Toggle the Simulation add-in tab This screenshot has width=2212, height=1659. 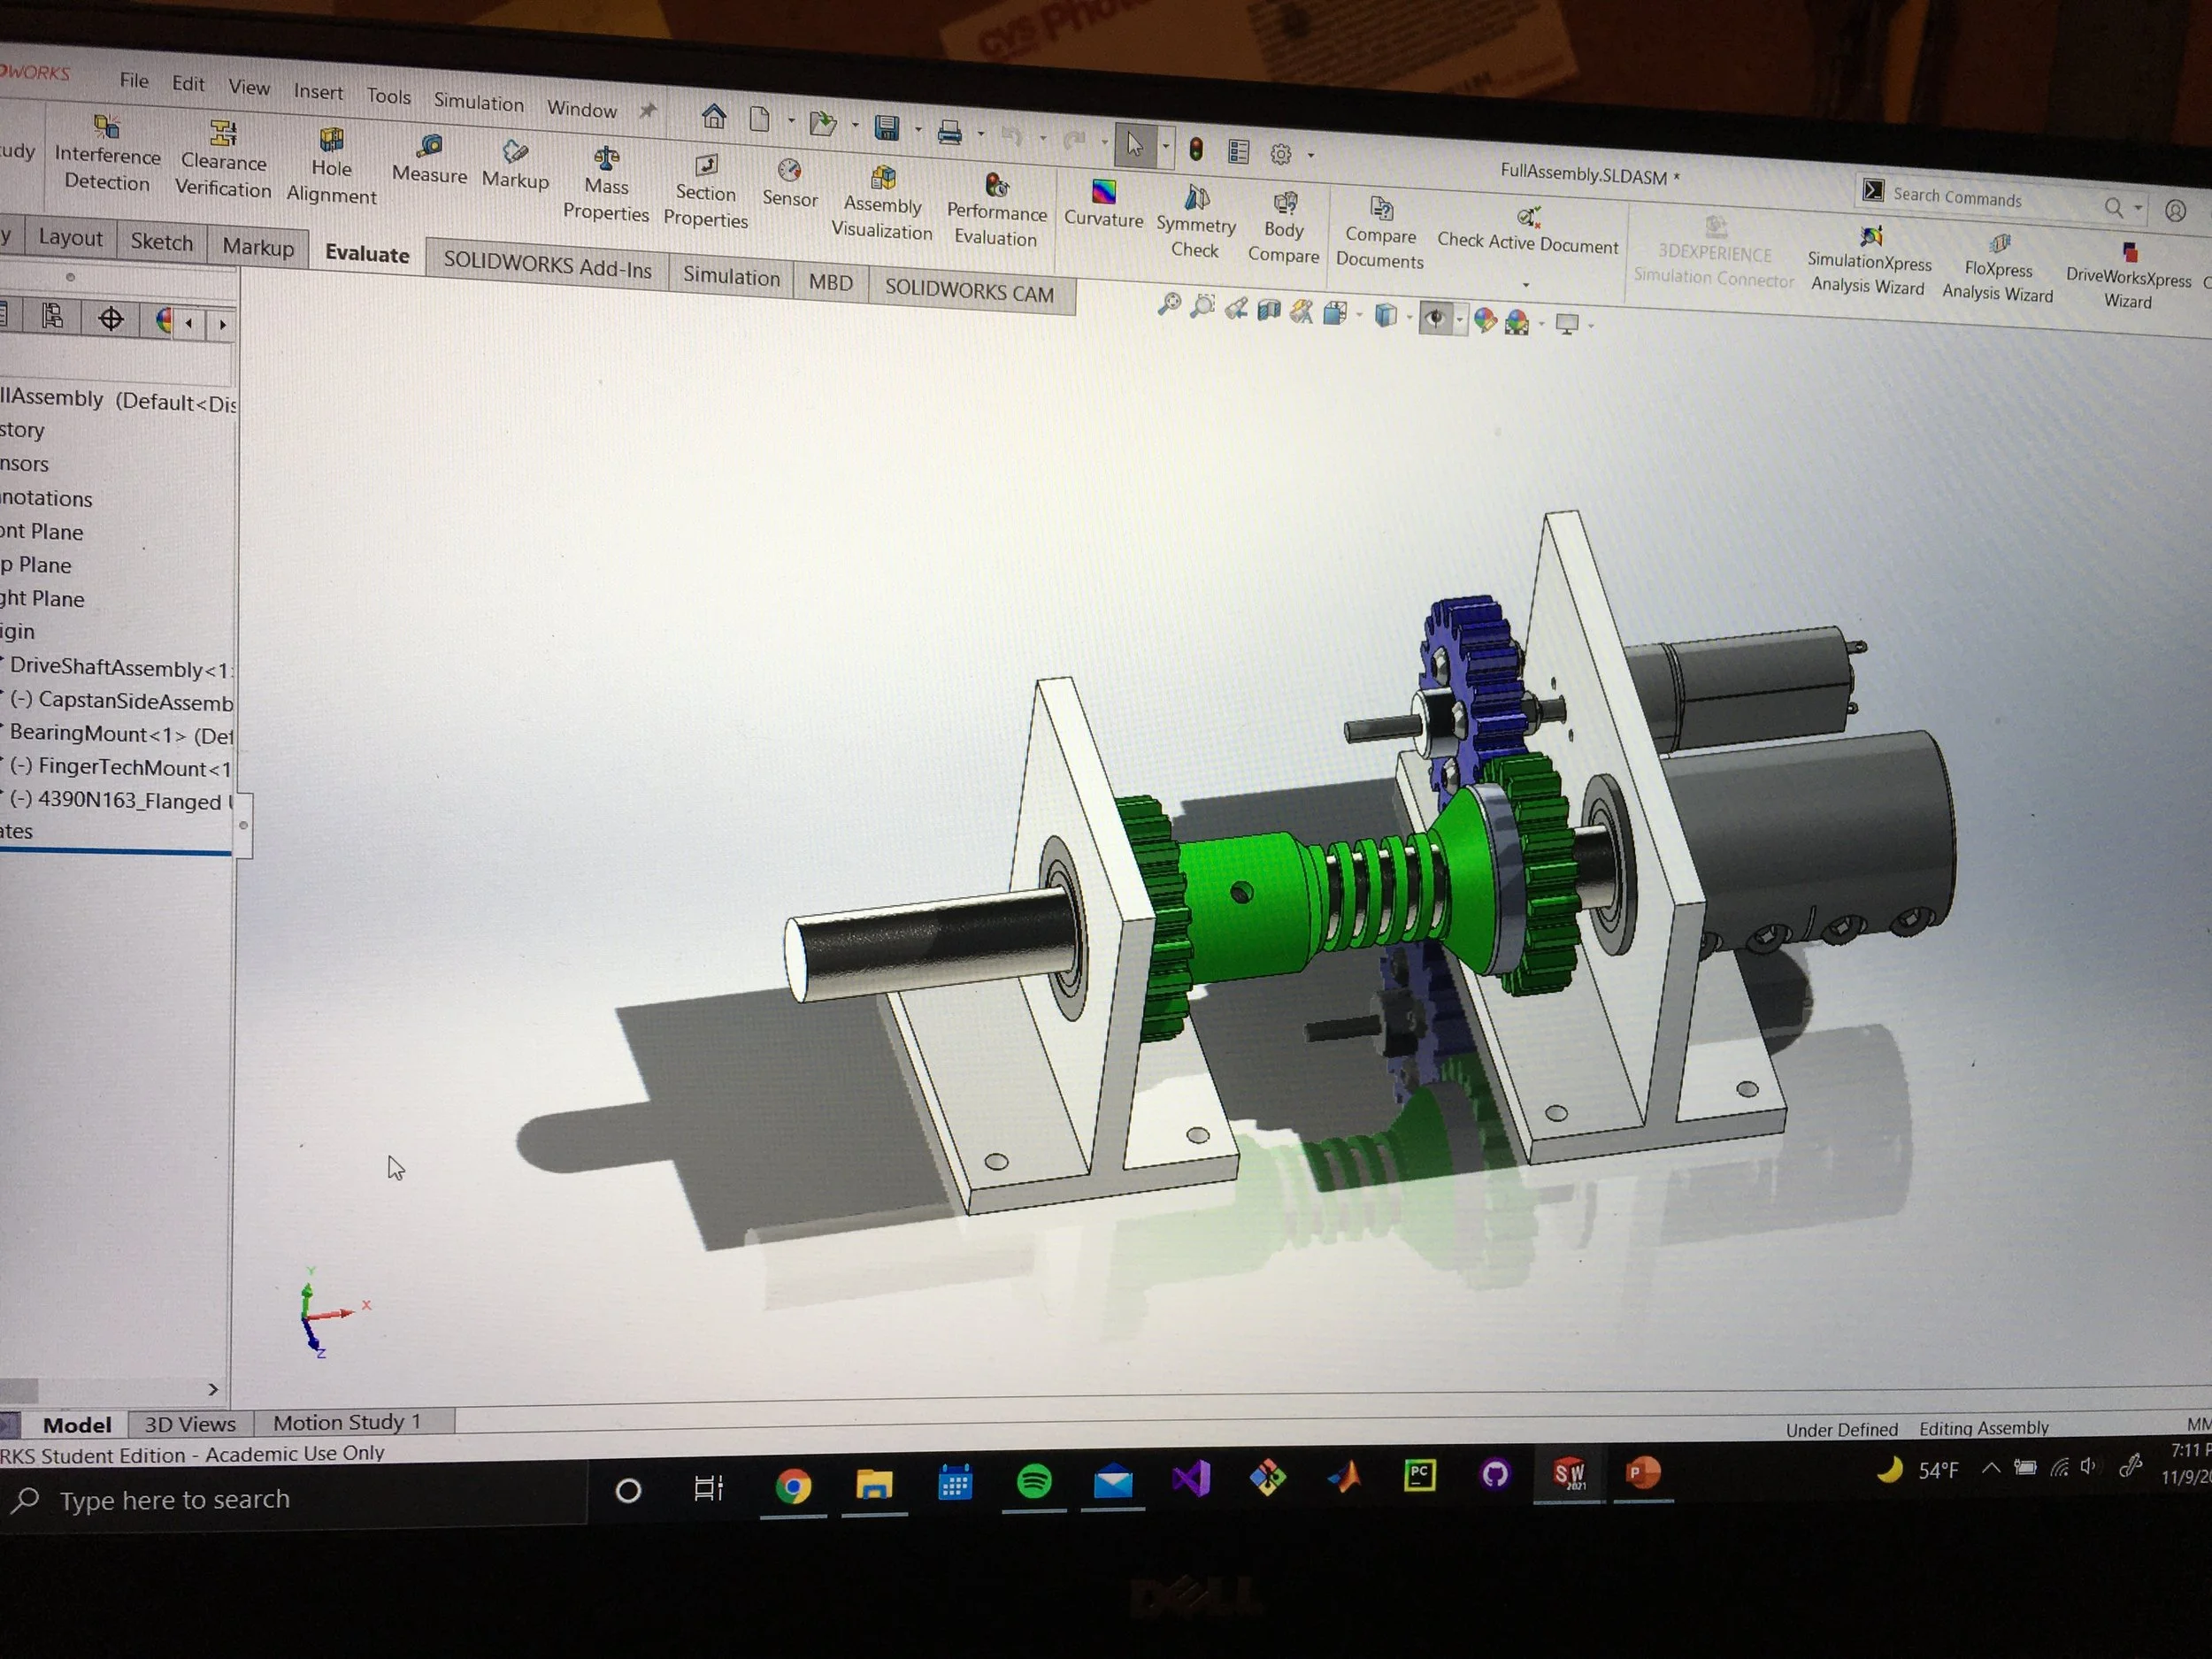tap(731, 277)
